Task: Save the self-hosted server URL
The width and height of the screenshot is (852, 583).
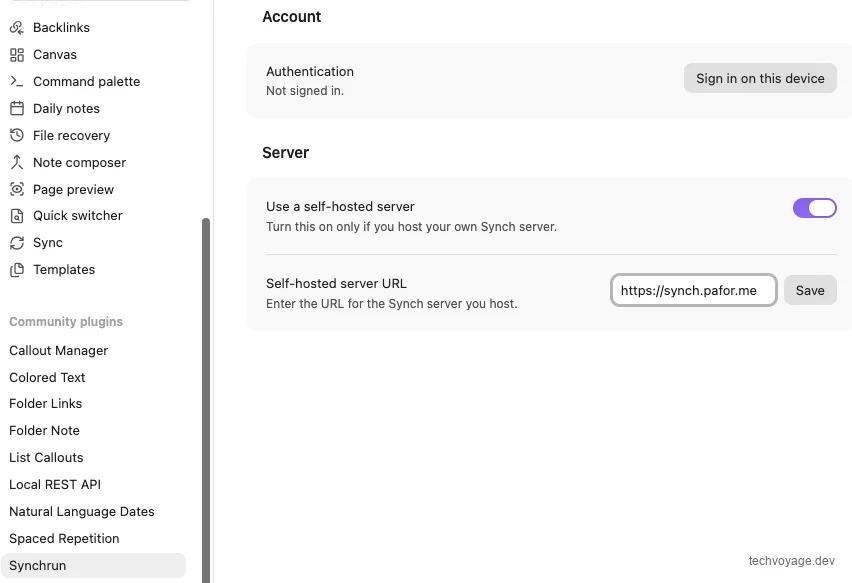Action: (x=810, y=291)
